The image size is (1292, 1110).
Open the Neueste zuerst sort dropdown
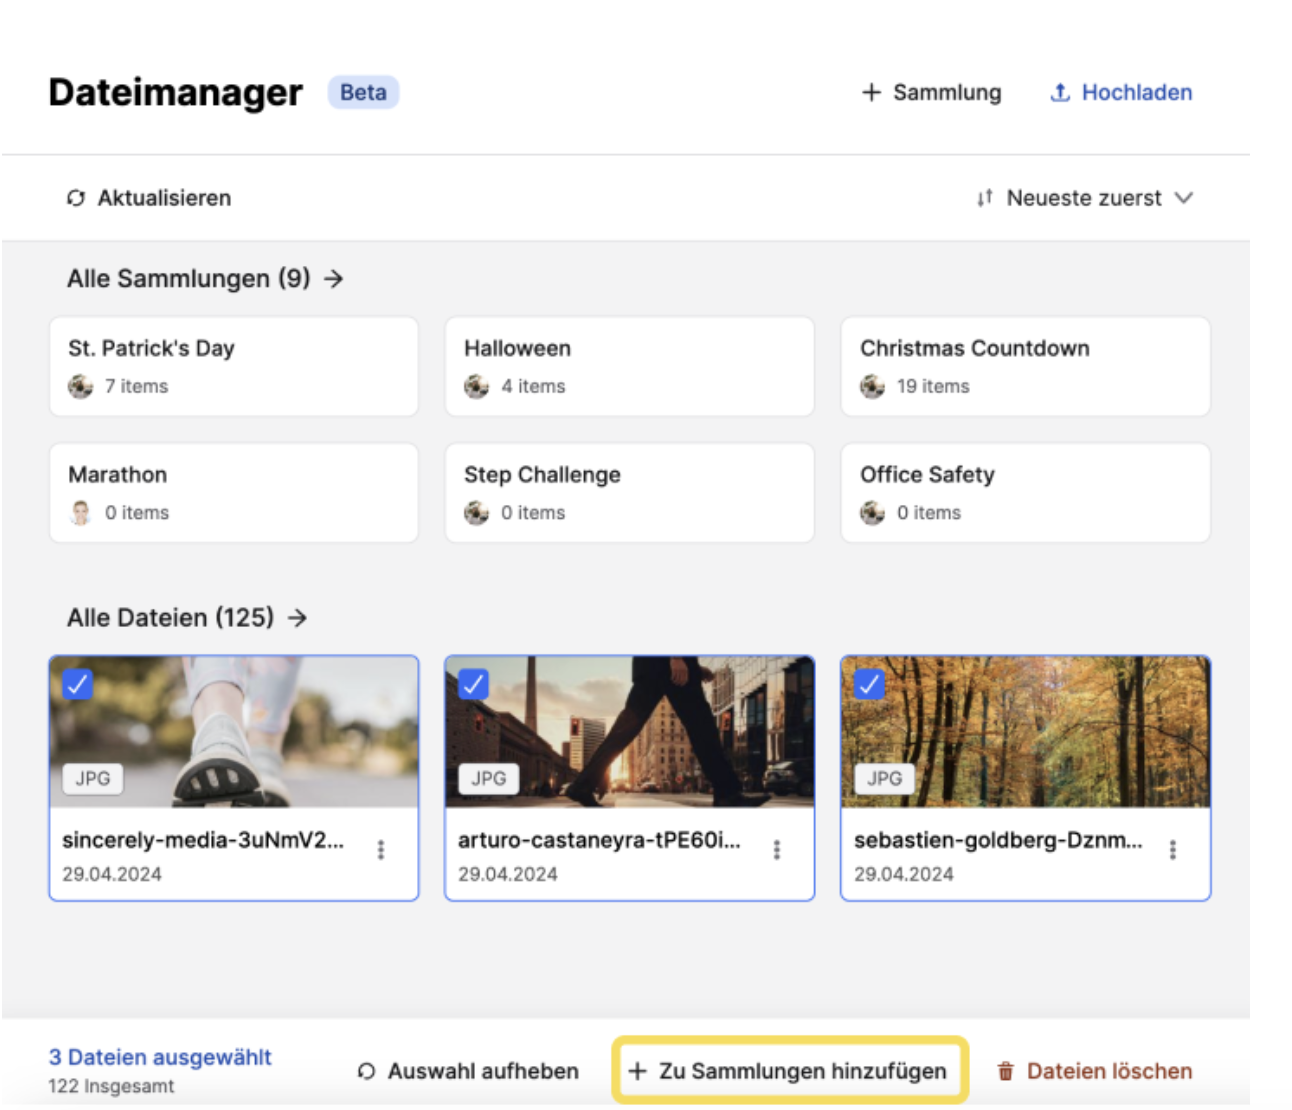pyautogui.click(x=1085, y=198)
